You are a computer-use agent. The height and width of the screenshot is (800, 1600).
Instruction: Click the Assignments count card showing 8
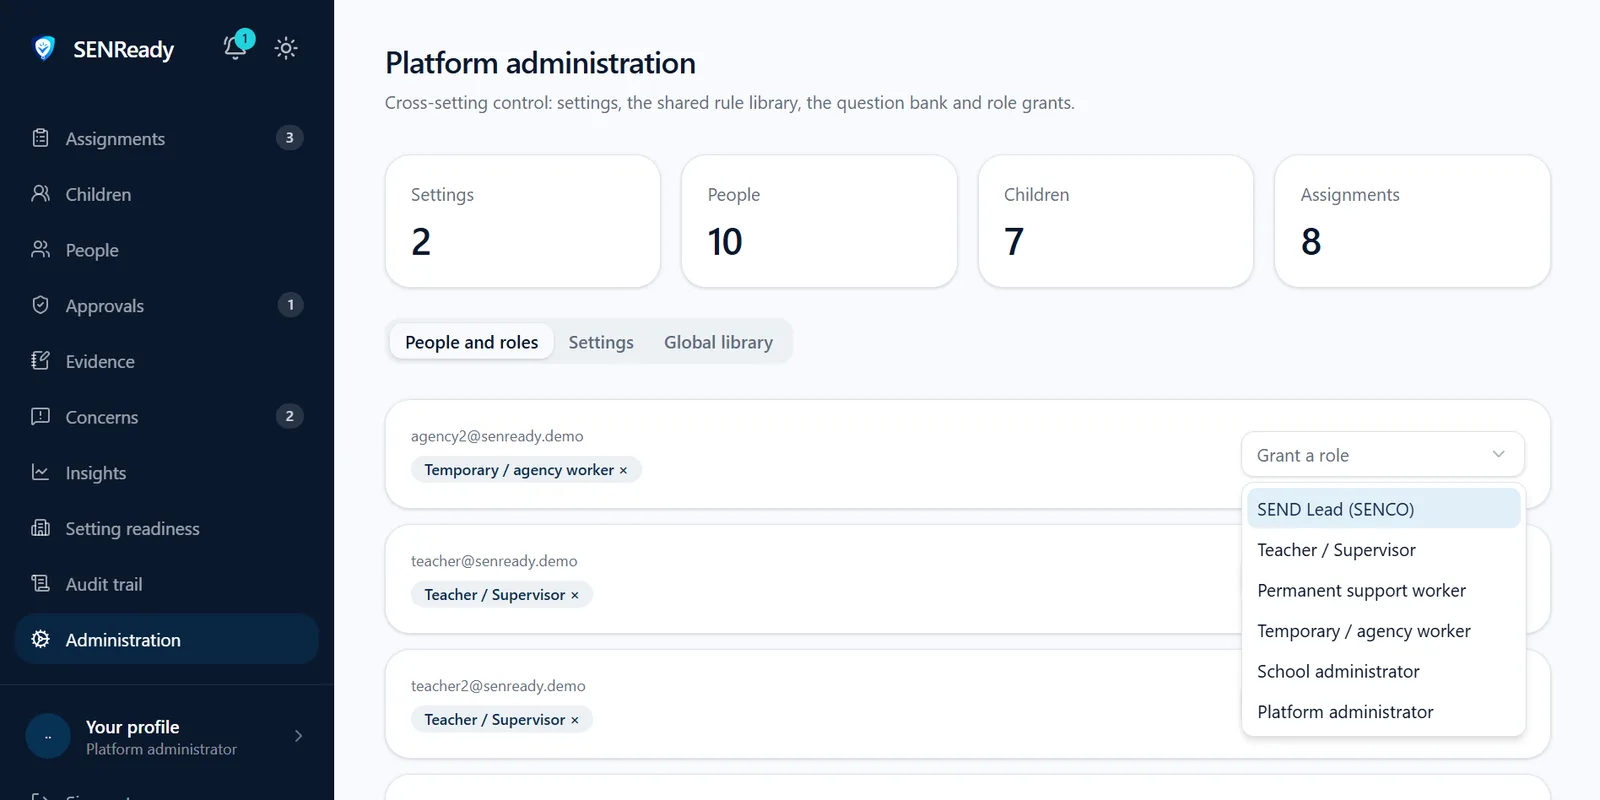(1412, 221)
